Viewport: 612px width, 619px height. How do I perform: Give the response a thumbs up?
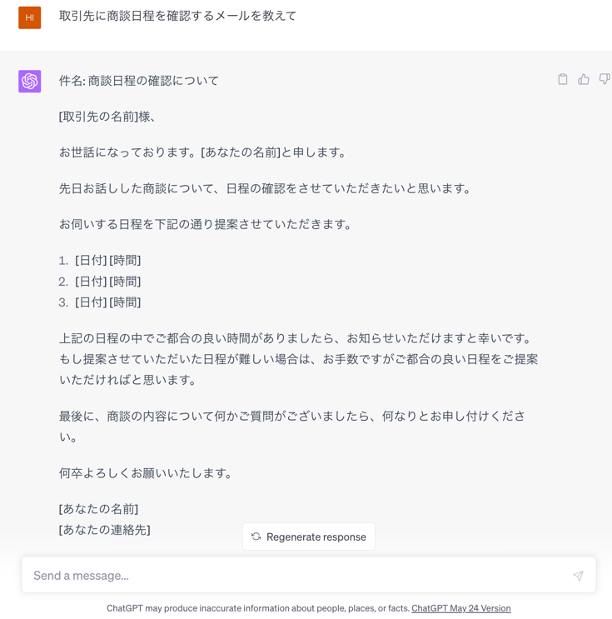pyautogui.click(x=584, y=79)
